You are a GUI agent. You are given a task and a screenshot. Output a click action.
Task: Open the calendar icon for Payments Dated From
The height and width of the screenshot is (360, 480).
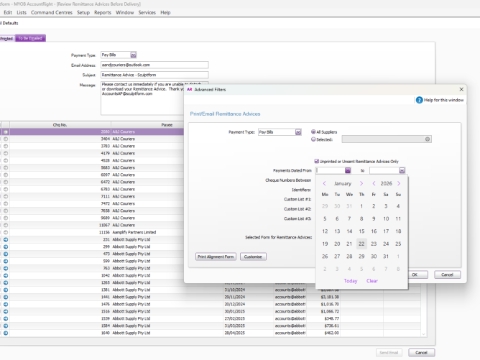[348, 170]
